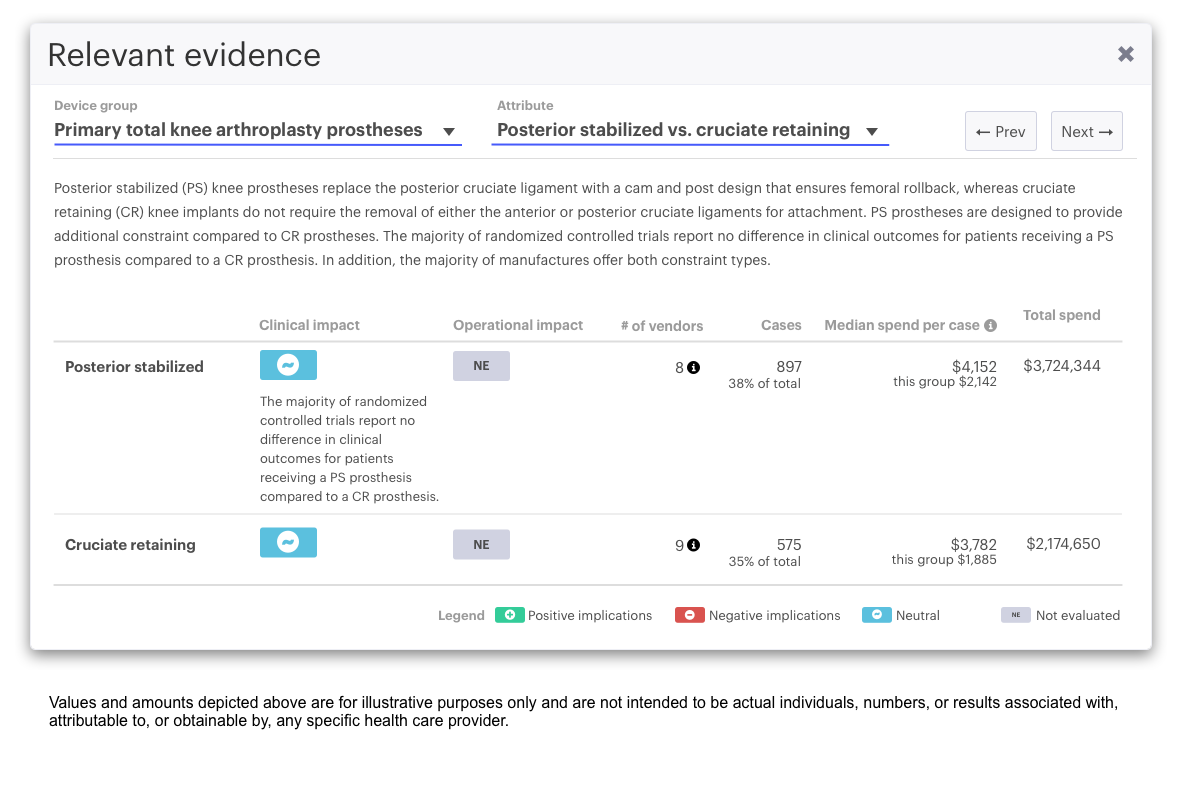Click Posterior stabilized NE operational impact badge
The height and width of the screenshot is (788, 1200).
click(481, 366)
